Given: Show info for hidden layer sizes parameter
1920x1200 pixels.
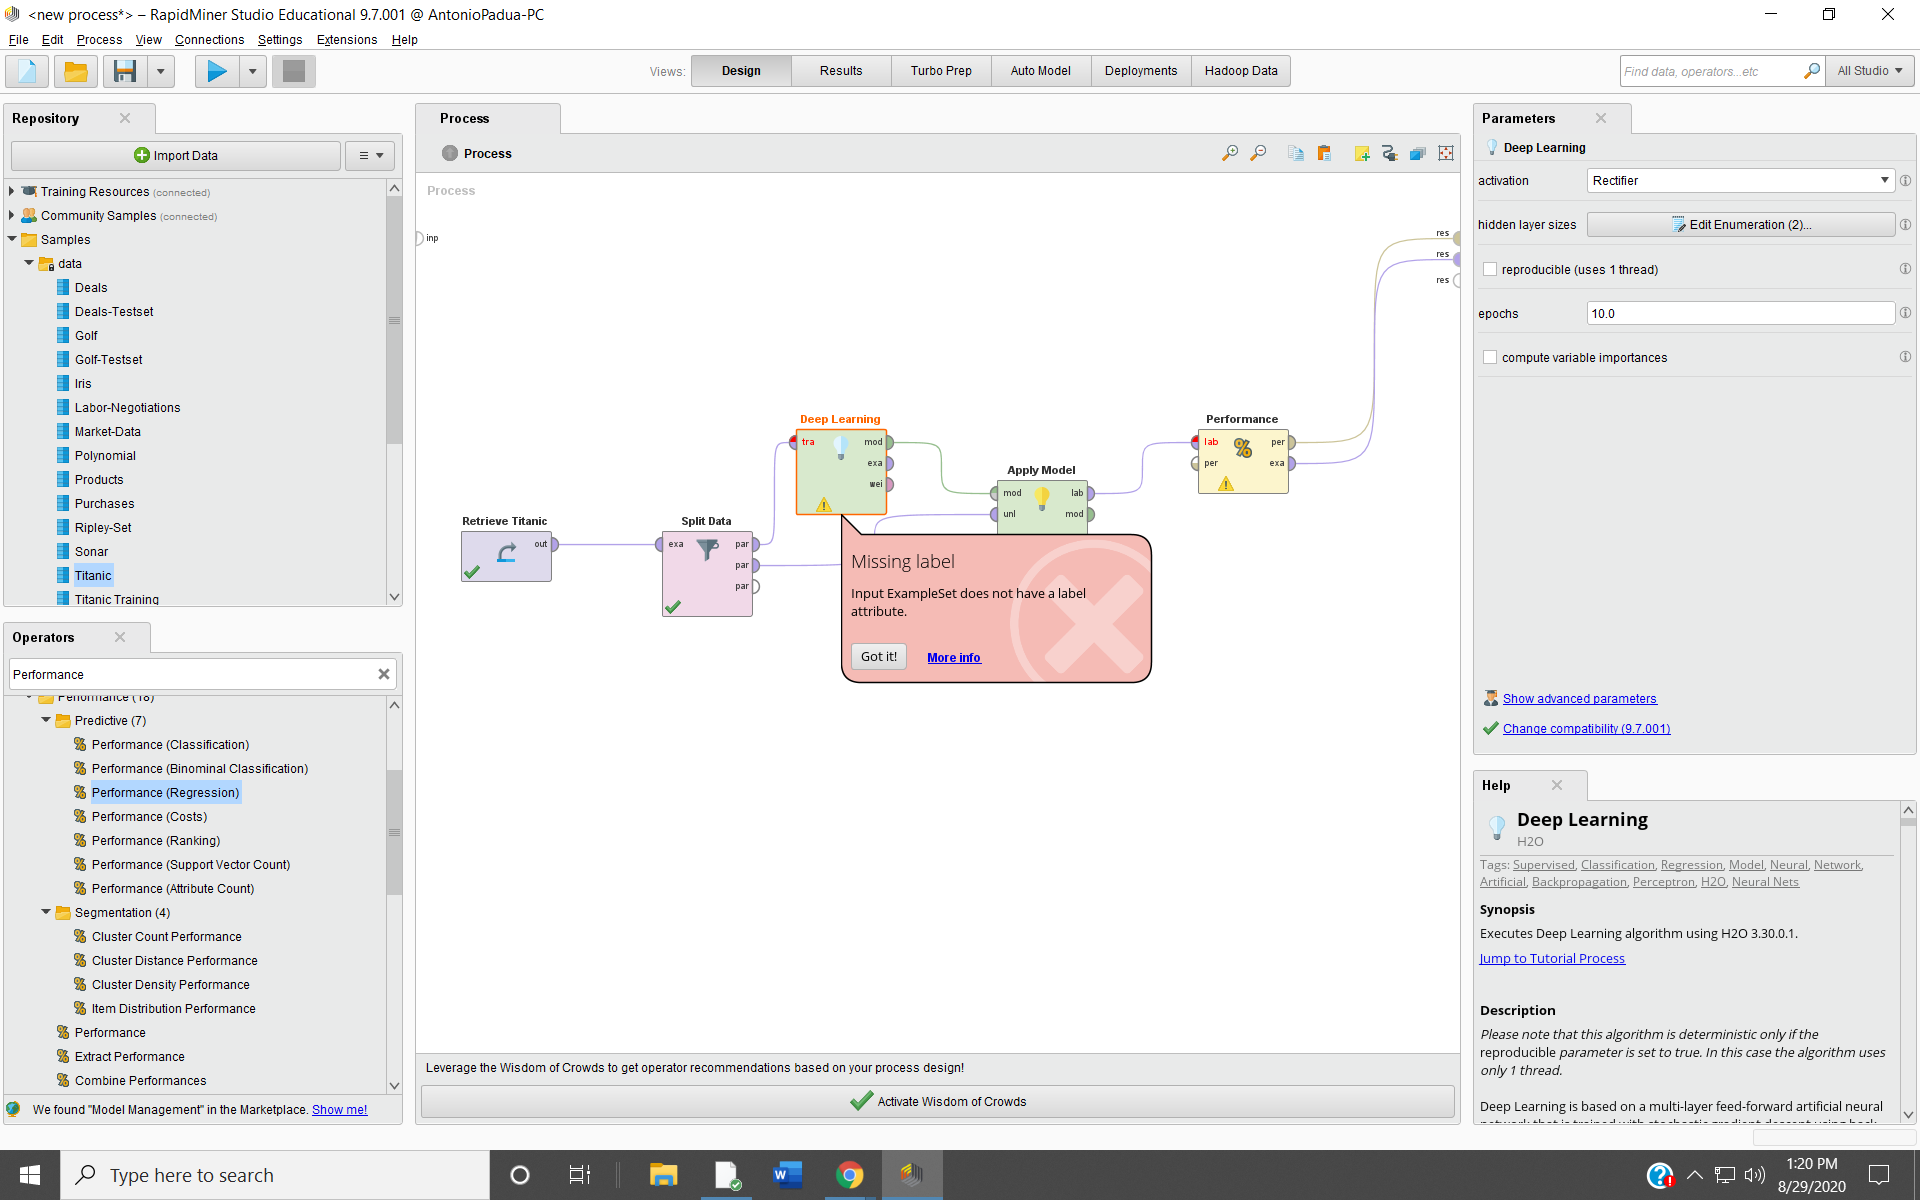Looking at the screenshot, I should [1905, 225].
